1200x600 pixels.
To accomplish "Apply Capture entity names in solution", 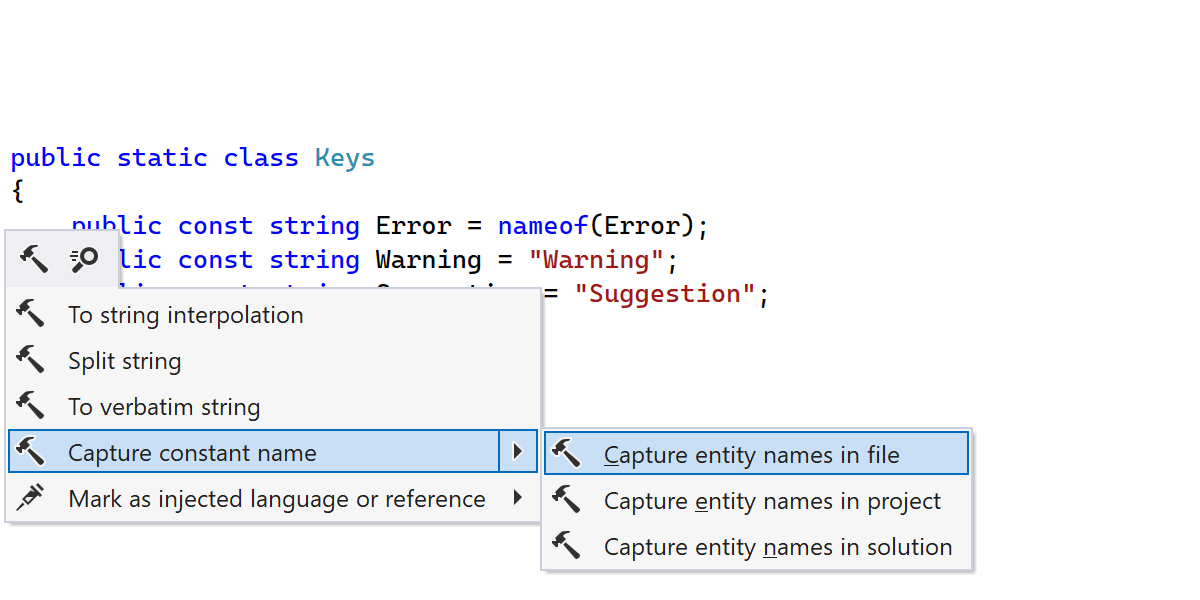I will (778, 547).
